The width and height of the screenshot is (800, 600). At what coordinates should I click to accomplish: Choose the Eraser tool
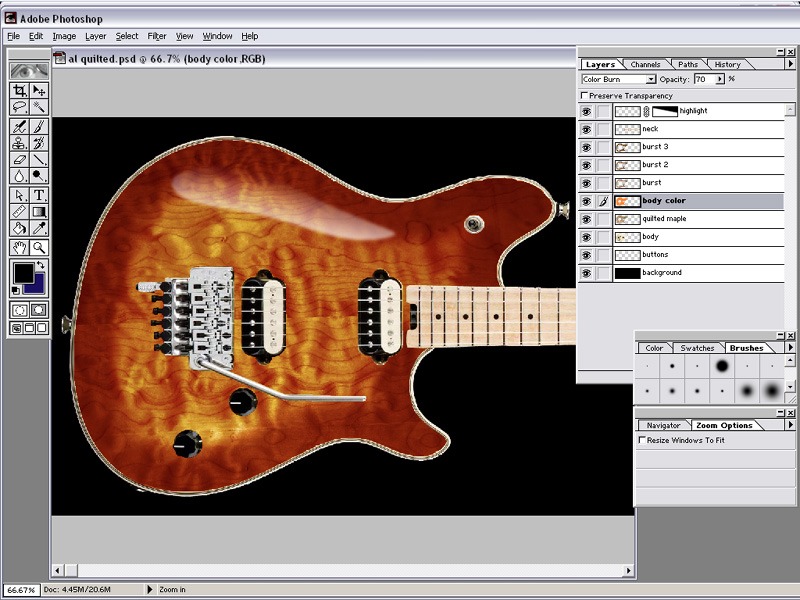(19, 159)
